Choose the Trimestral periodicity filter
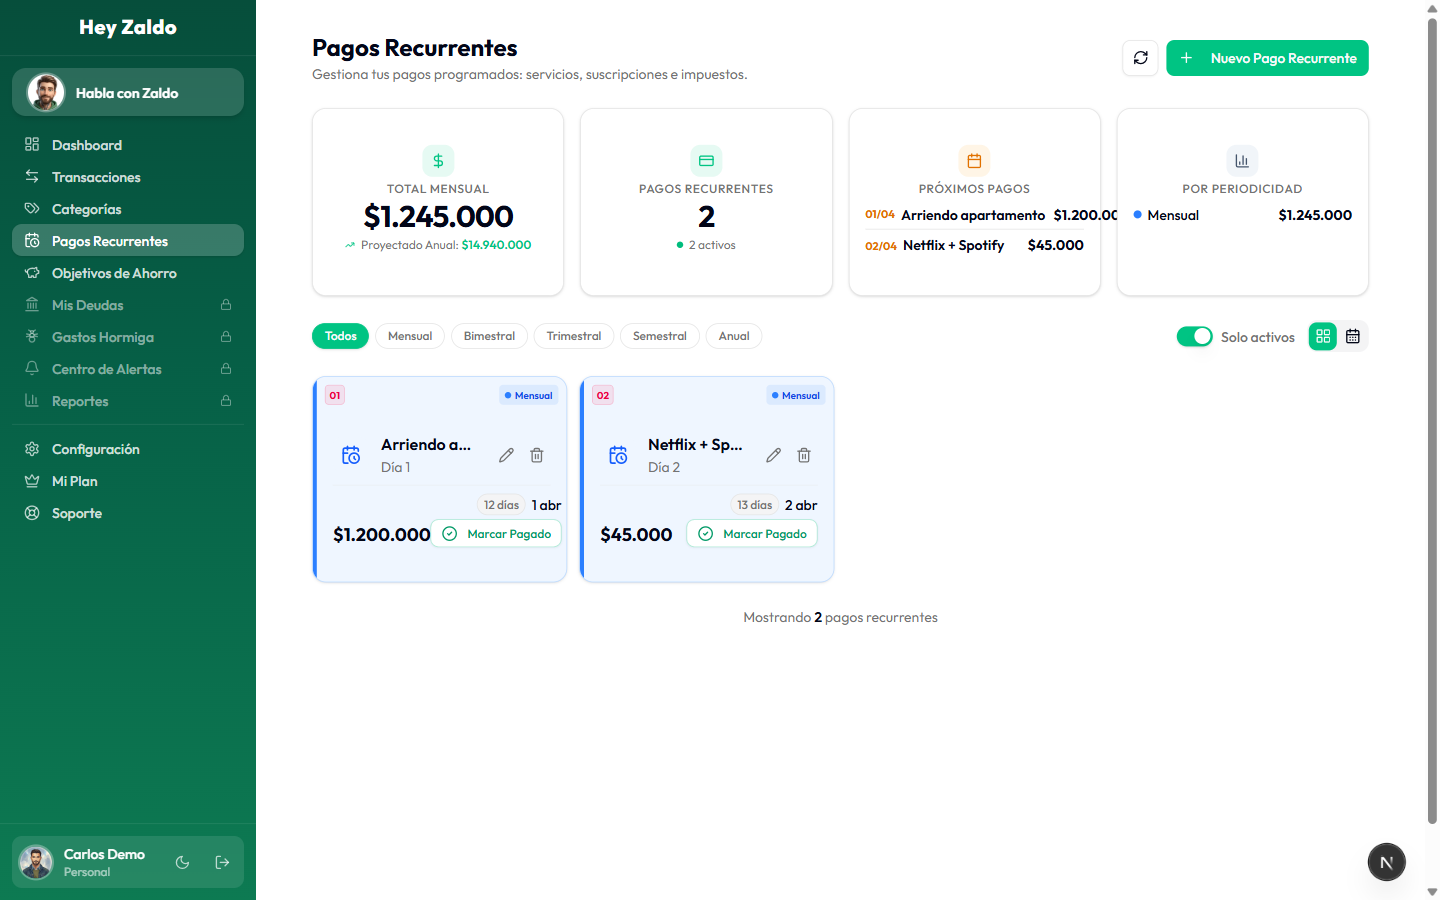This screenshot has width=1440, height=900. pos(573,336)
